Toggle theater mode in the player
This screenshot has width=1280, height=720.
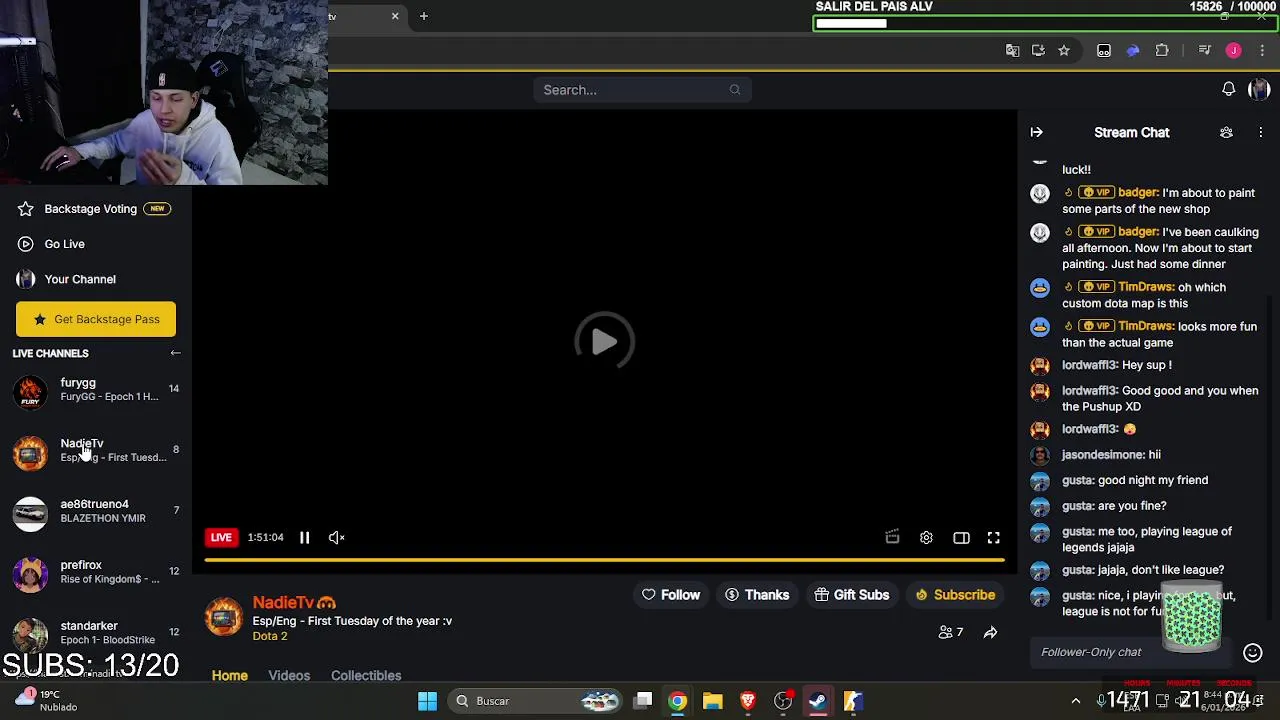(961, 538)
